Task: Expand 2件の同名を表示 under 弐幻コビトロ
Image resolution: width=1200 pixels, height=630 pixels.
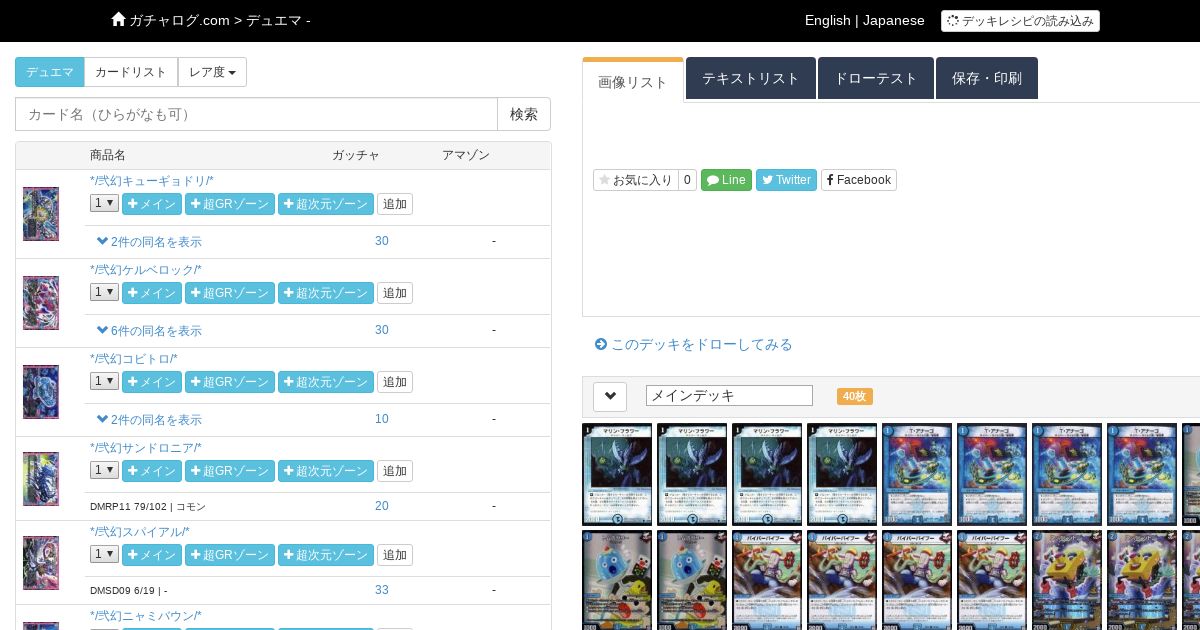Action: pos(149,420)
